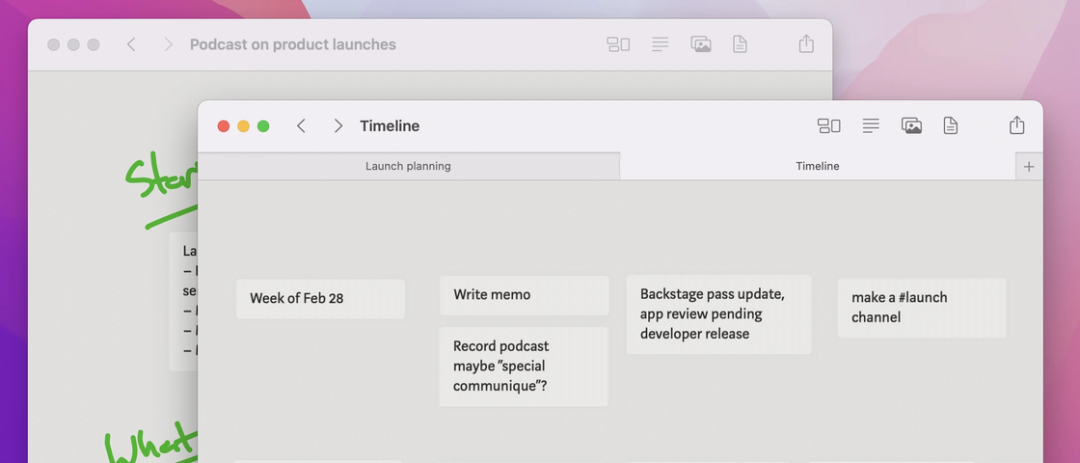Click the text lines icon in Timeline toolbar
Image resolution: width=1080 pixels, height=463 pixels.
tap(871, 126)
